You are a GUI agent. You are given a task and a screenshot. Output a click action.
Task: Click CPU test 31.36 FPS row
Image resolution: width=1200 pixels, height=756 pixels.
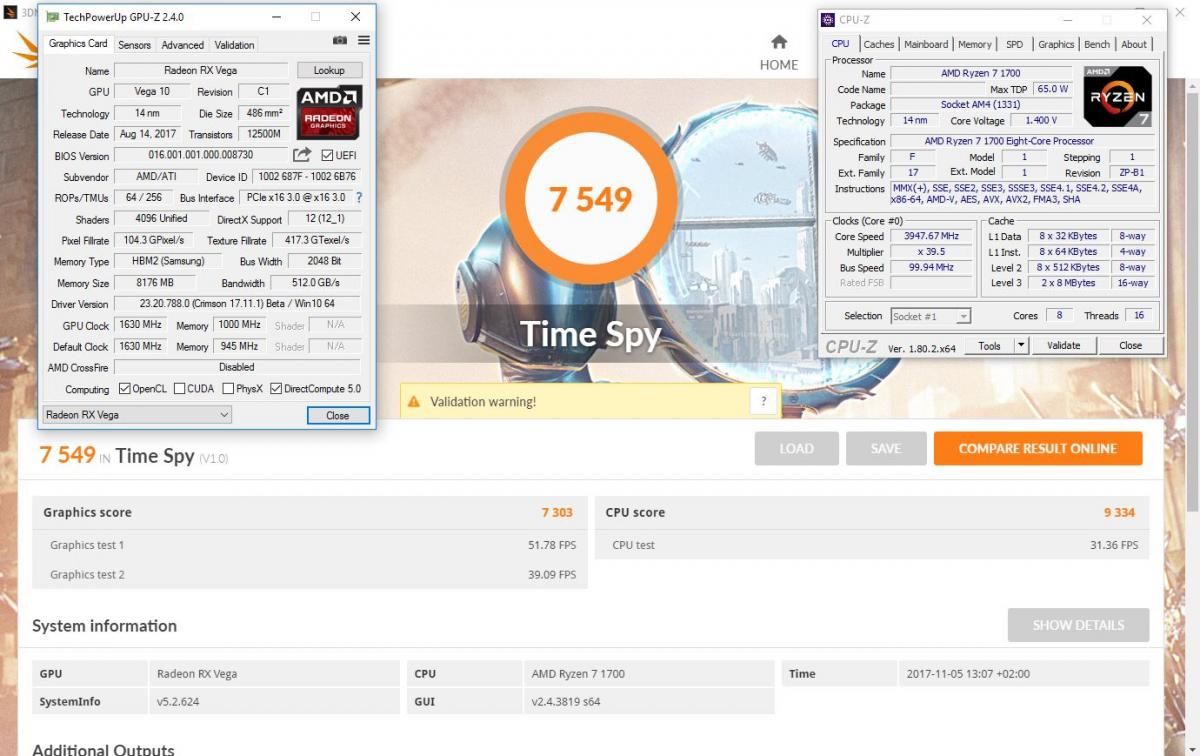point(872,545)
